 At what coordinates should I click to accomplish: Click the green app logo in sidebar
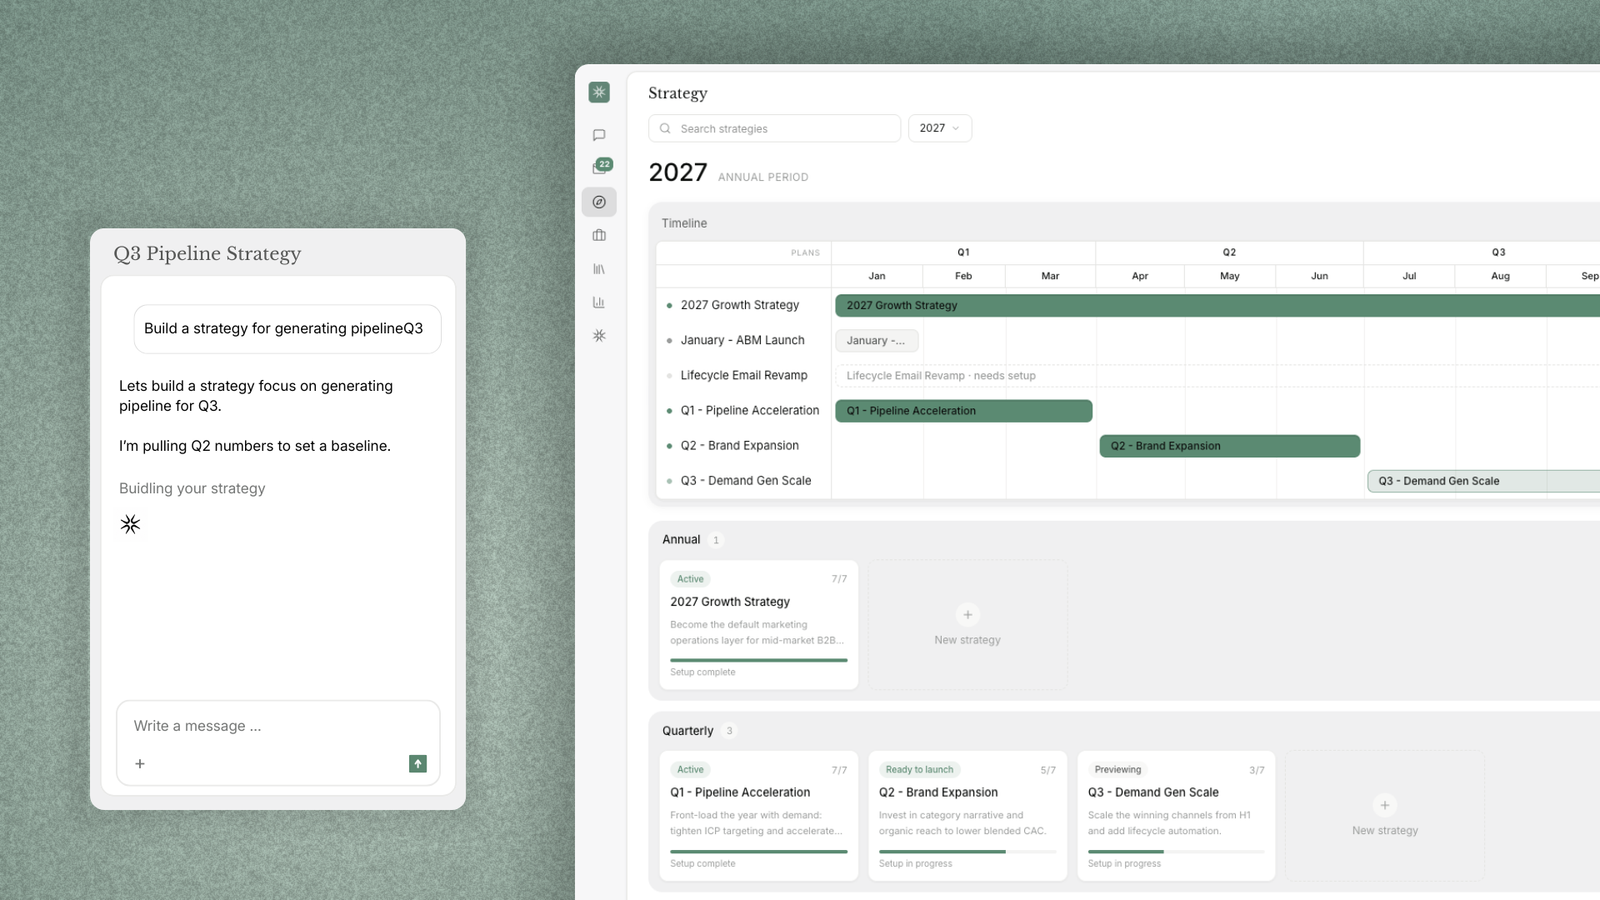pyautogui.click(x=599, y=92)
